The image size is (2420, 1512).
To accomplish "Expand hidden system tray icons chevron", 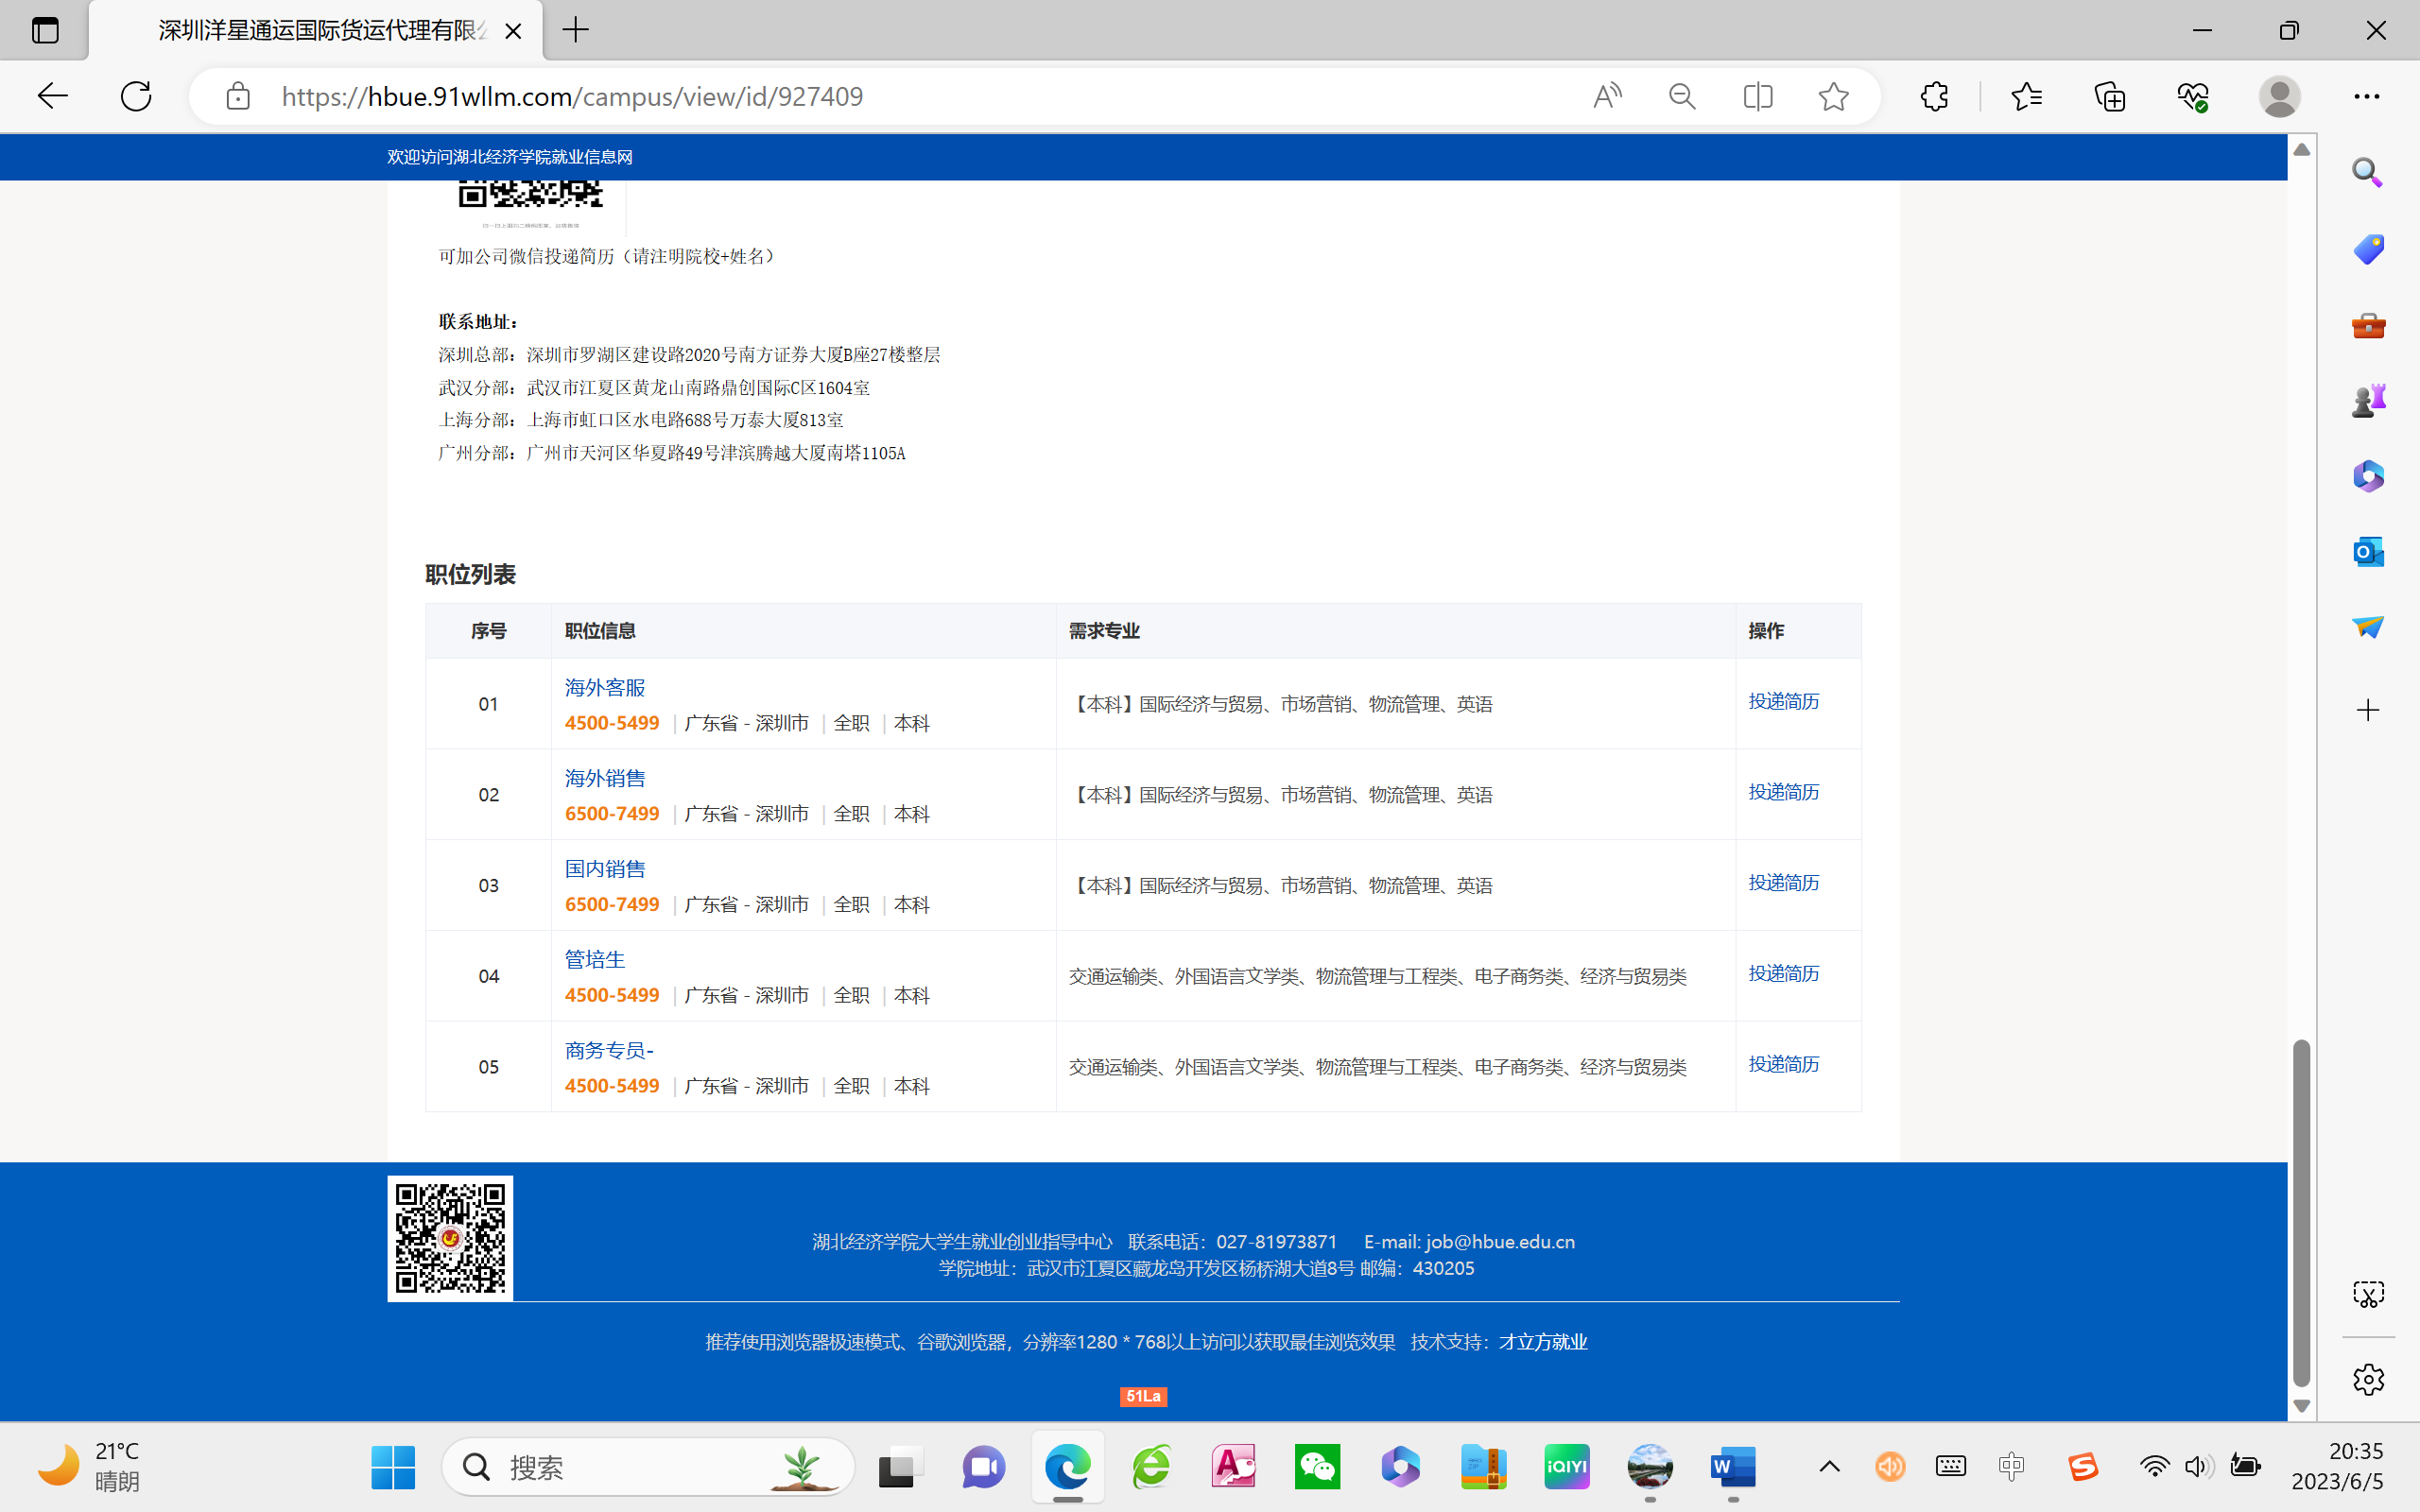I will 1829,1466.
